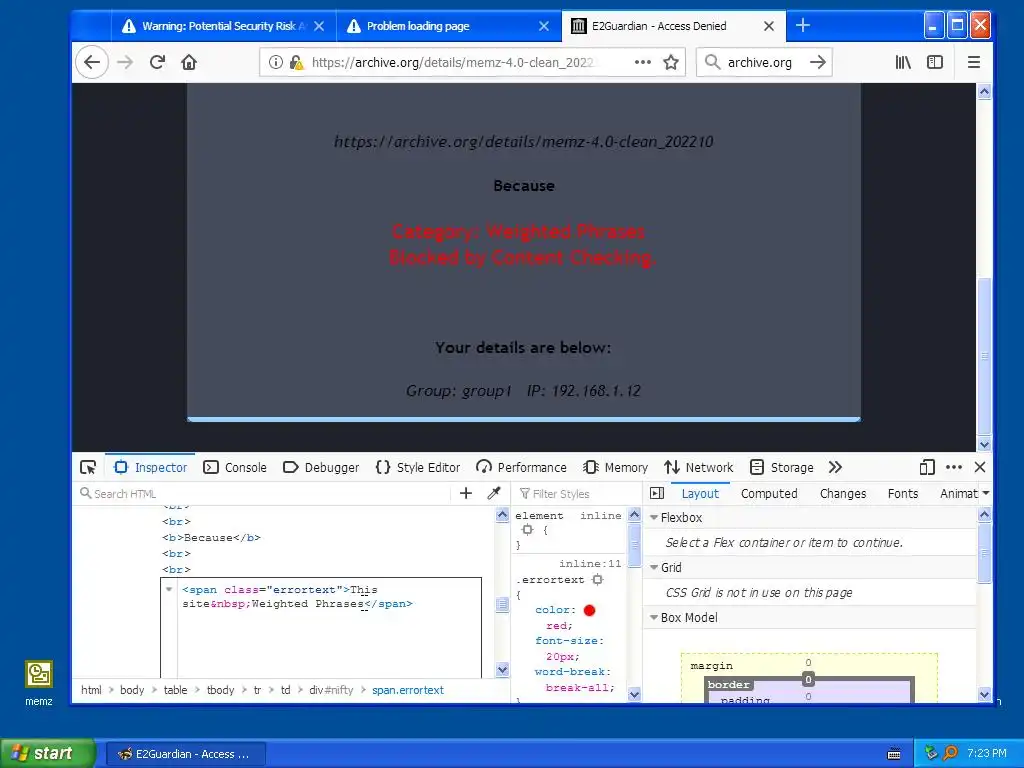The height and width of the screenshot is (768, 1024).
Task: Go back to the previous page
Action: click(x=92, y=63)
